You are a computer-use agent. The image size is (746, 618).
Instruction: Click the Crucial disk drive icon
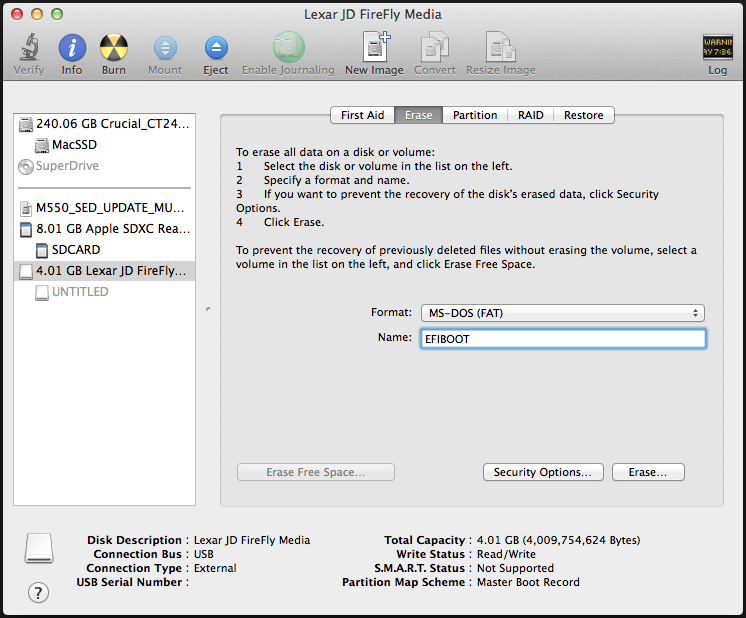point(26,124)
